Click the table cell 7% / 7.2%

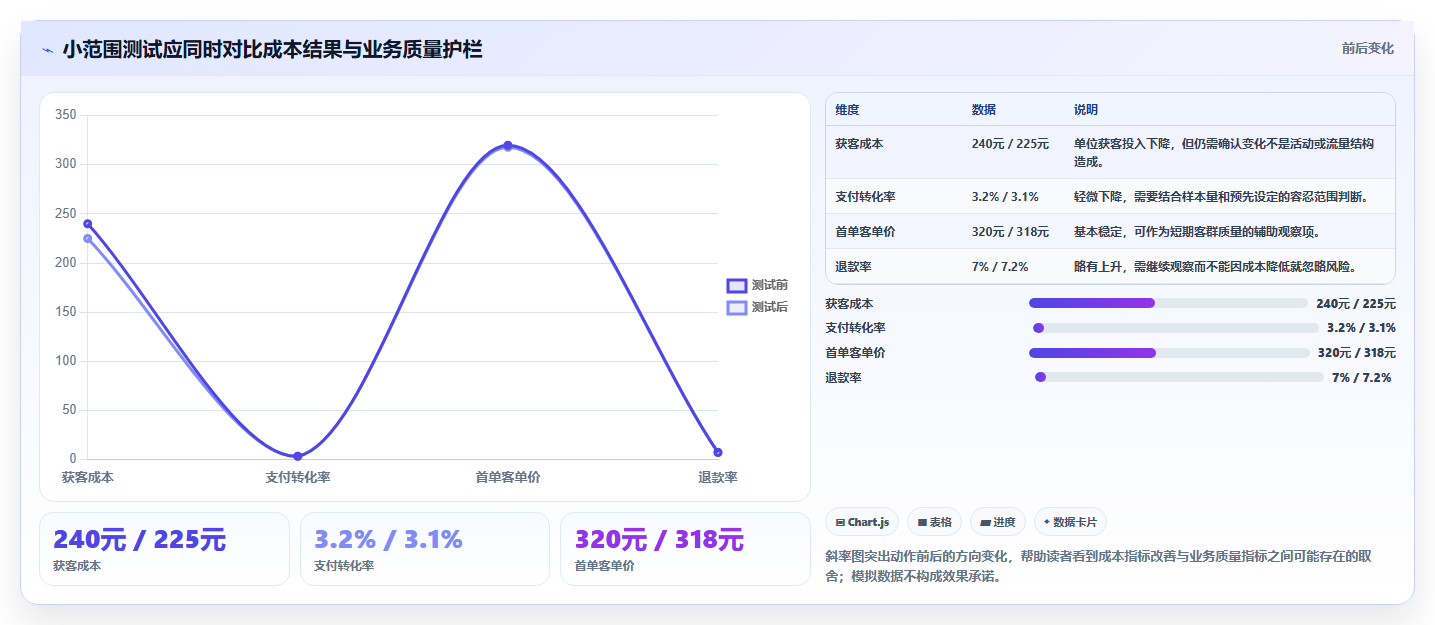point(1000,267)
